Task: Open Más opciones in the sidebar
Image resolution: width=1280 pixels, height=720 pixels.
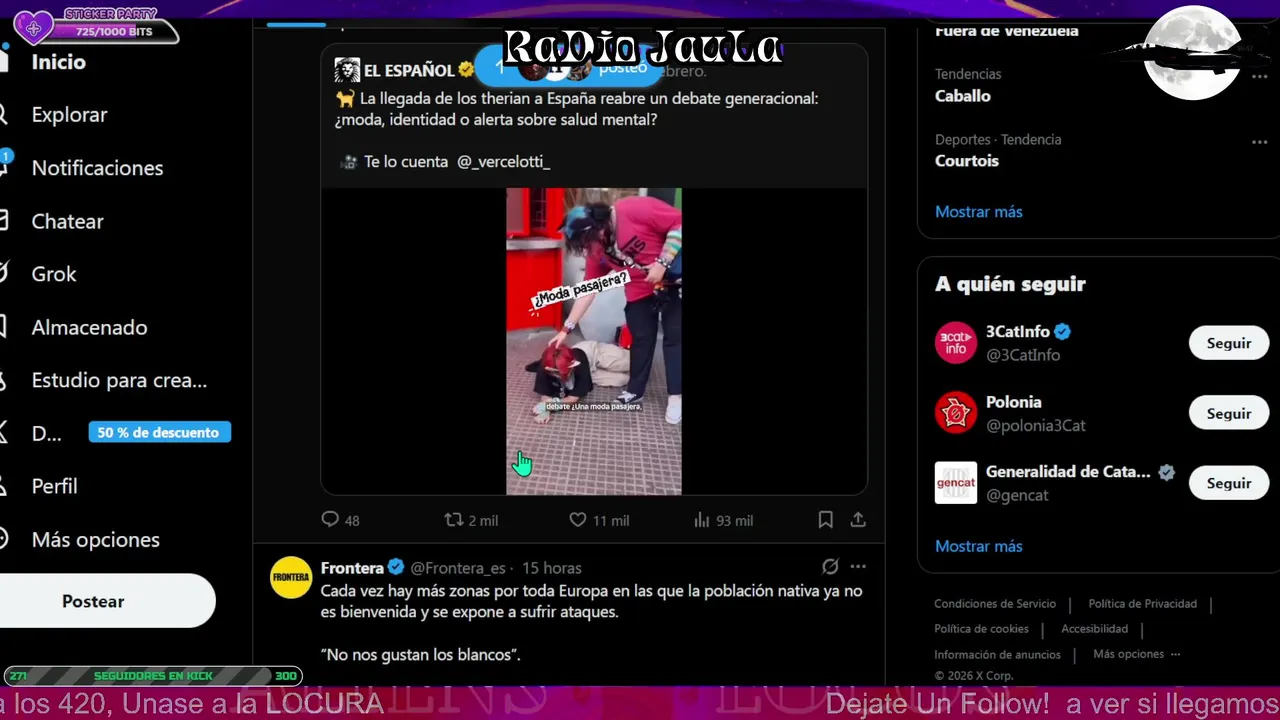Action: coord(95,540)
